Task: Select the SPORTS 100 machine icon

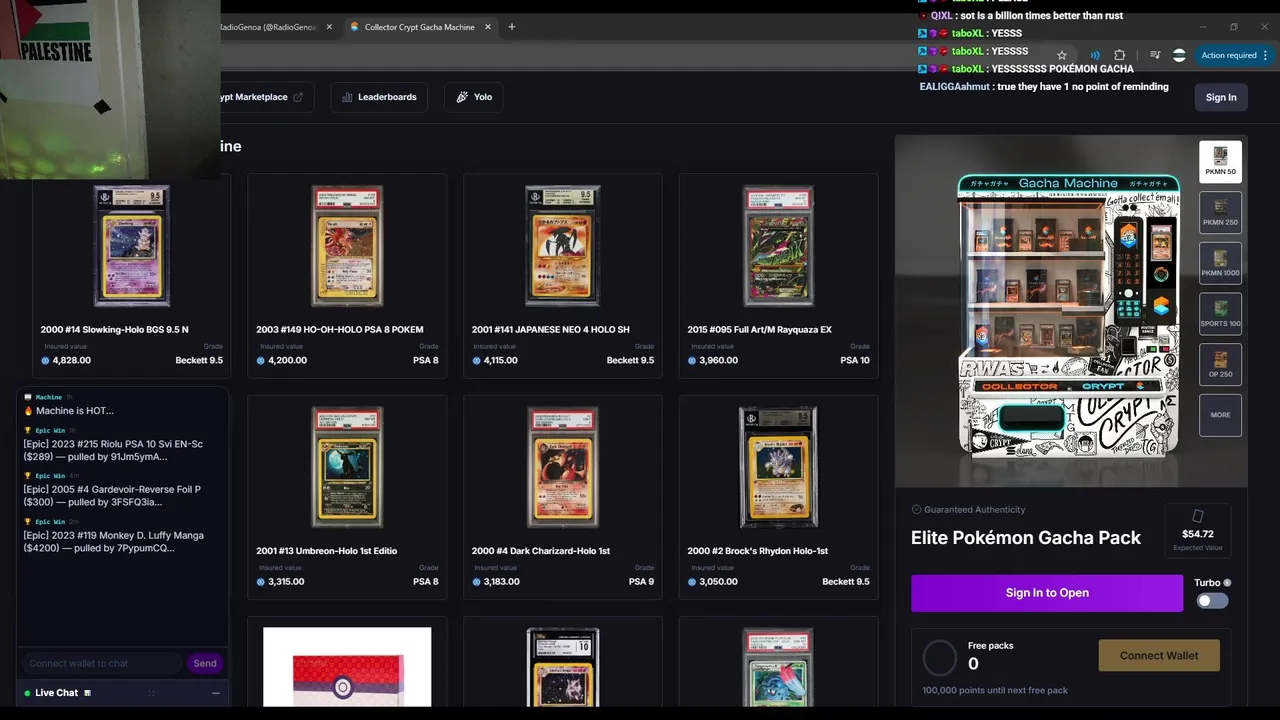Action: coord(1220,314)
